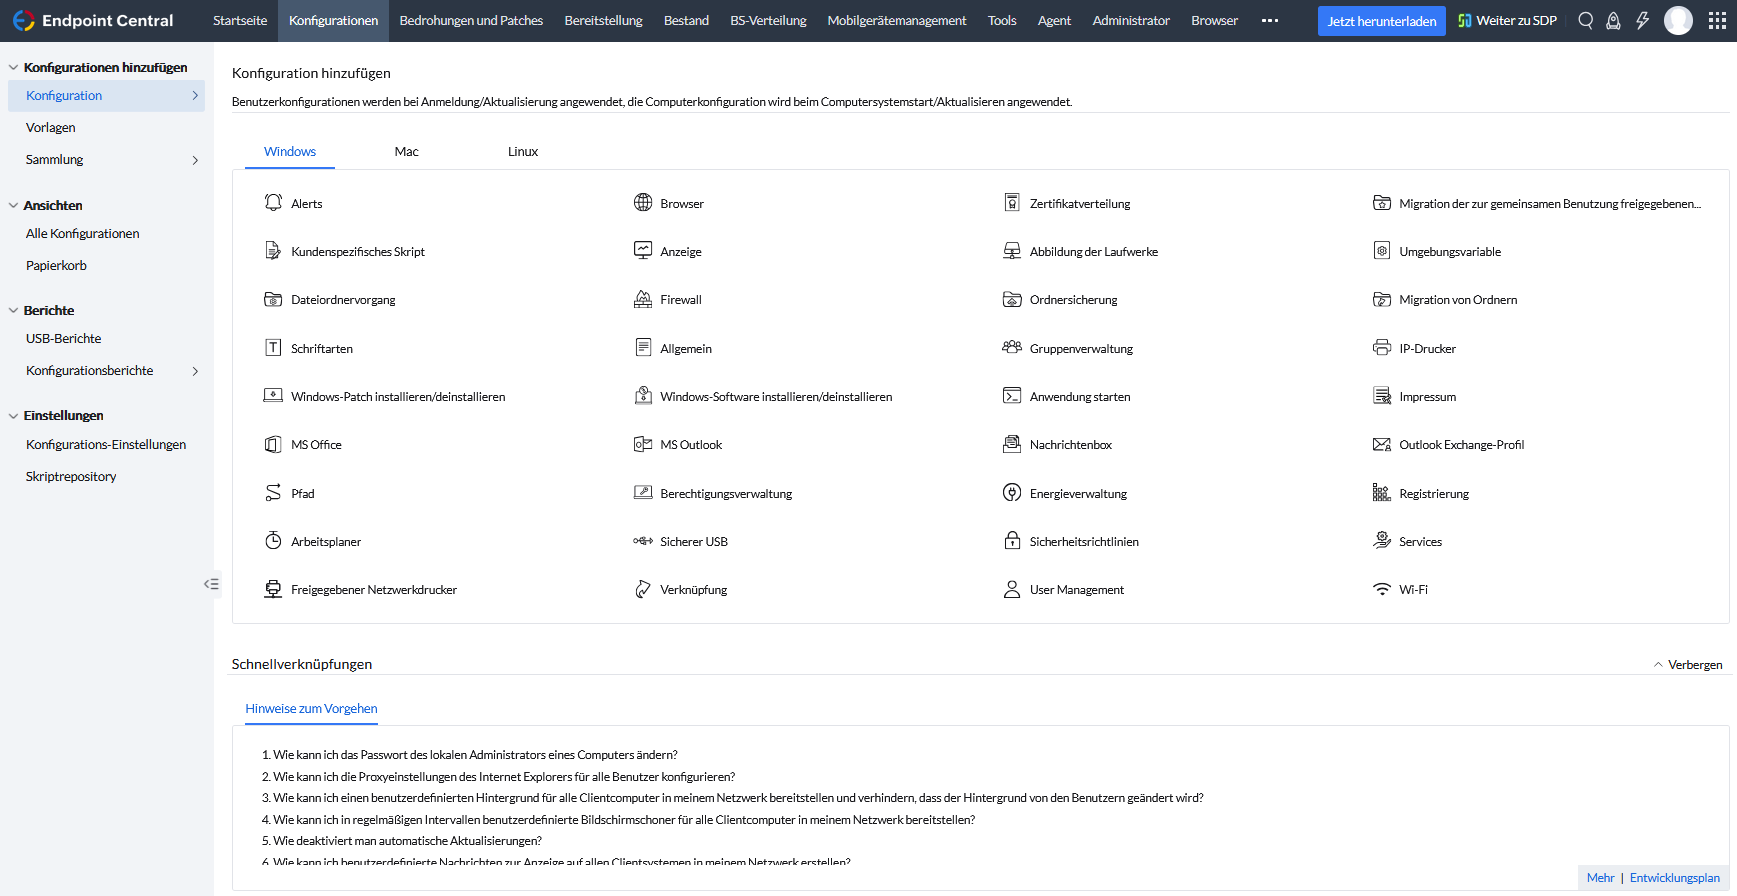Open the apps grid icon
The height and width of the screenshot is (896, 1737).
(1717, 20)
